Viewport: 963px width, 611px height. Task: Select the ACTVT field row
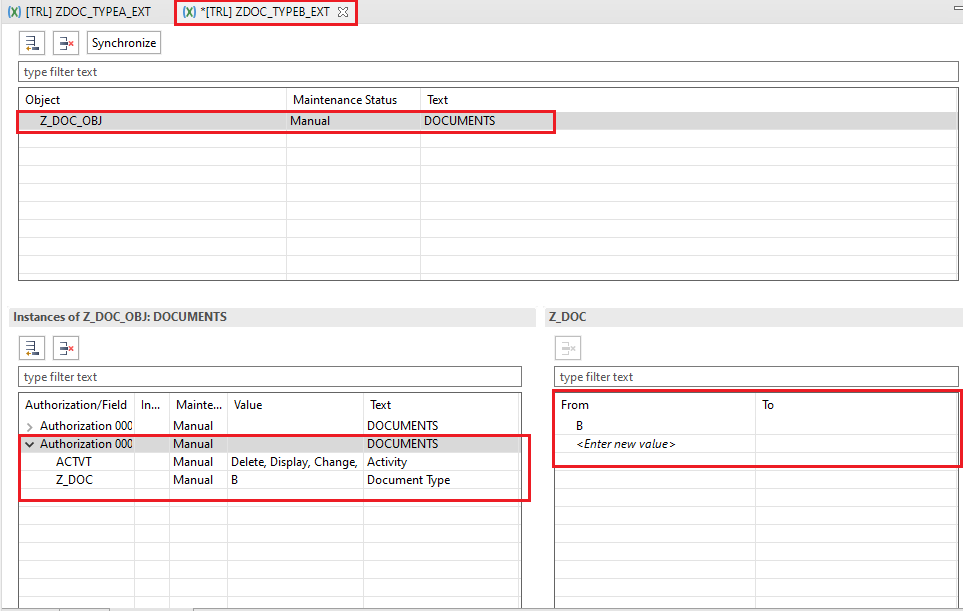click(70, 462)
